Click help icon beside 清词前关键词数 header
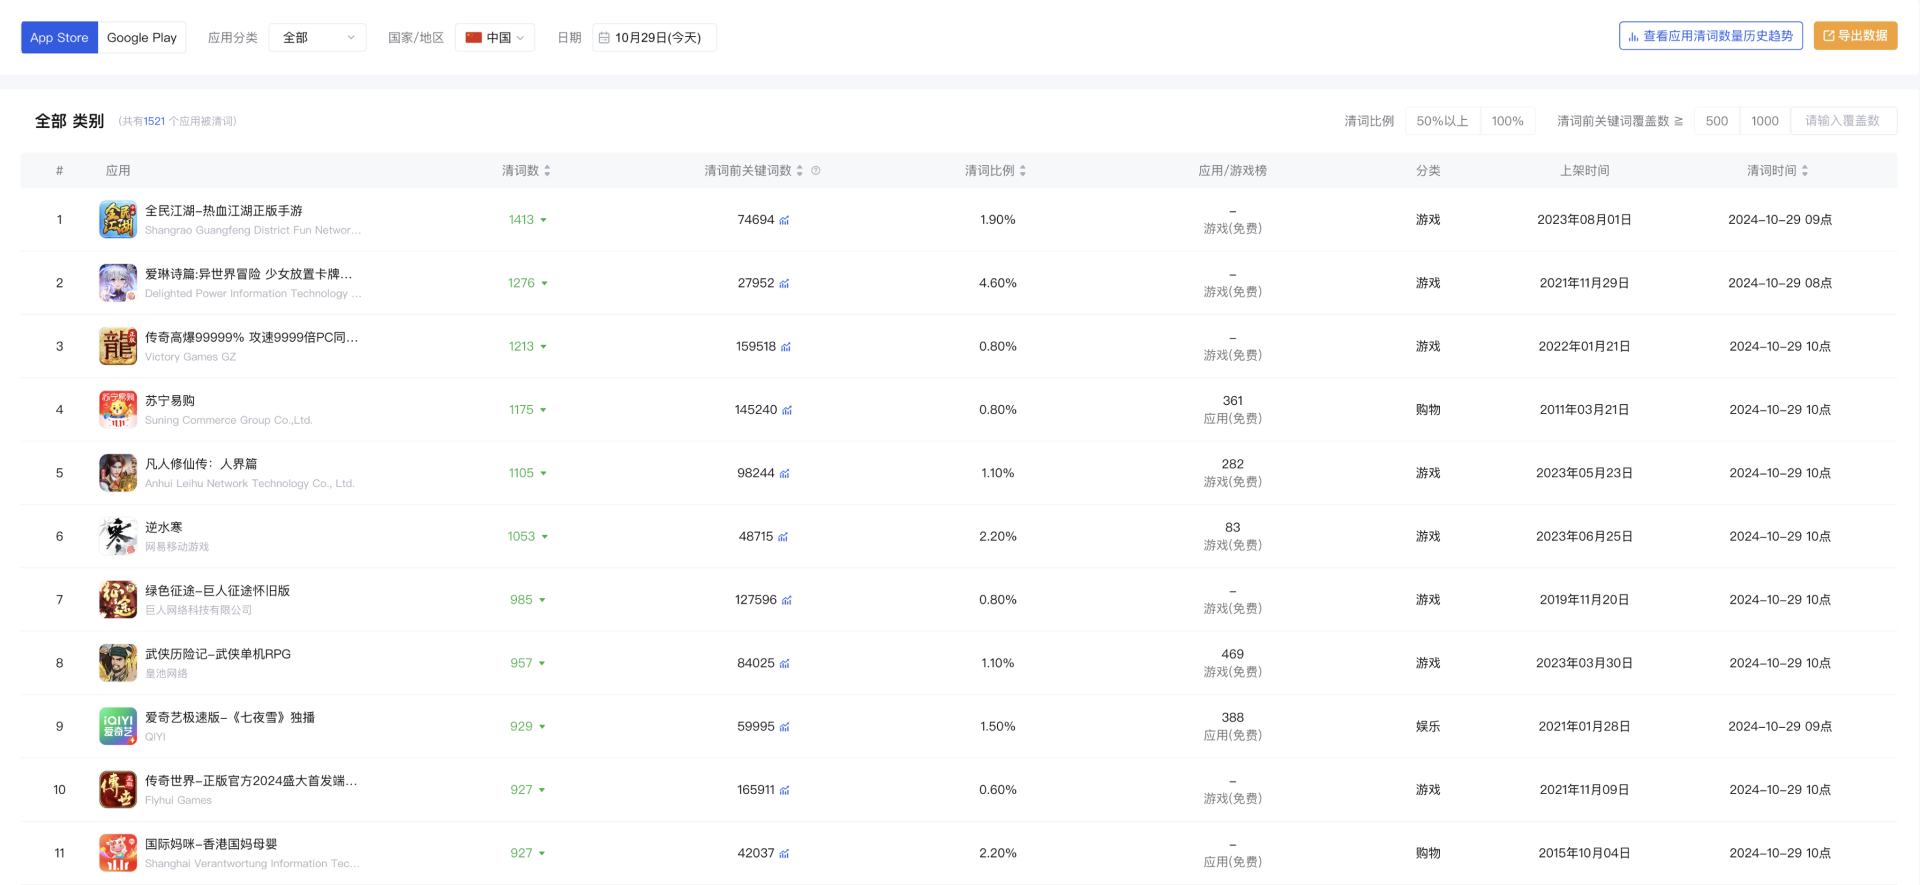Image resolution: width=1920 pixels, height=885 pixels. (x=816, y=171)
